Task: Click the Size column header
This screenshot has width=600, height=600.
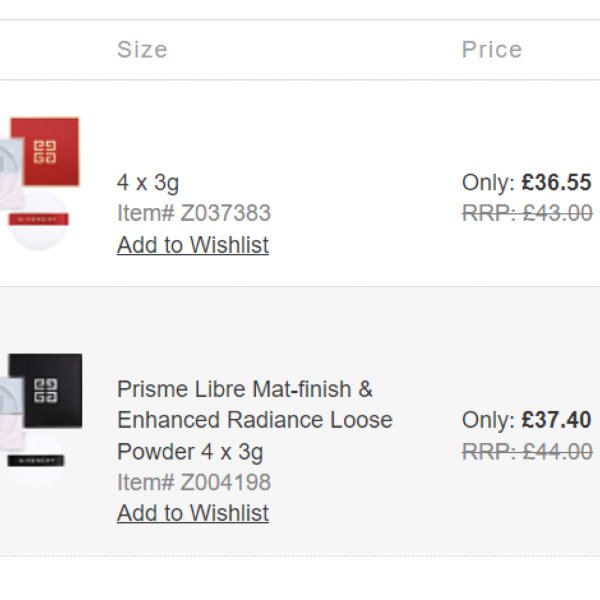Action: point(142,50)
